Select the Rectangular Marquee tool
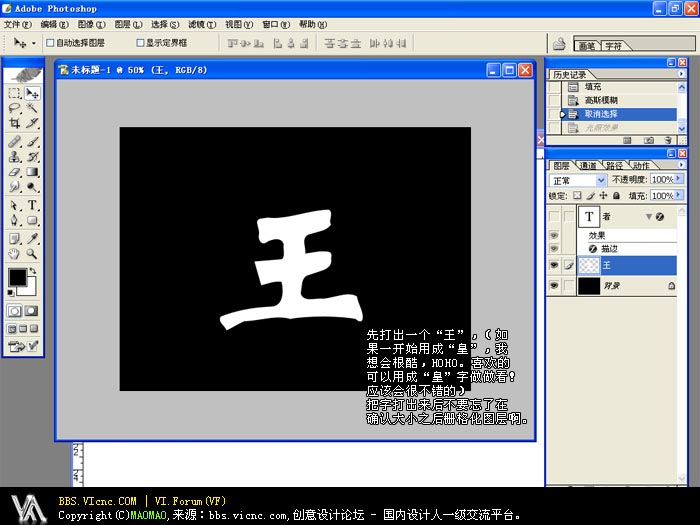The image size is (700, 525). pos(14,93)
